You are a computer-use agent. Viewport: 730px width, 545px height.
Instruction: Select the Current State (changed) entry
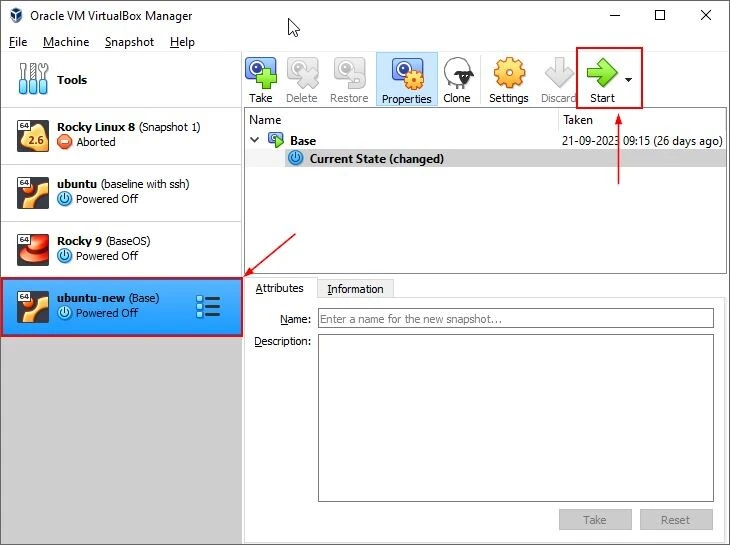(376, 159)
